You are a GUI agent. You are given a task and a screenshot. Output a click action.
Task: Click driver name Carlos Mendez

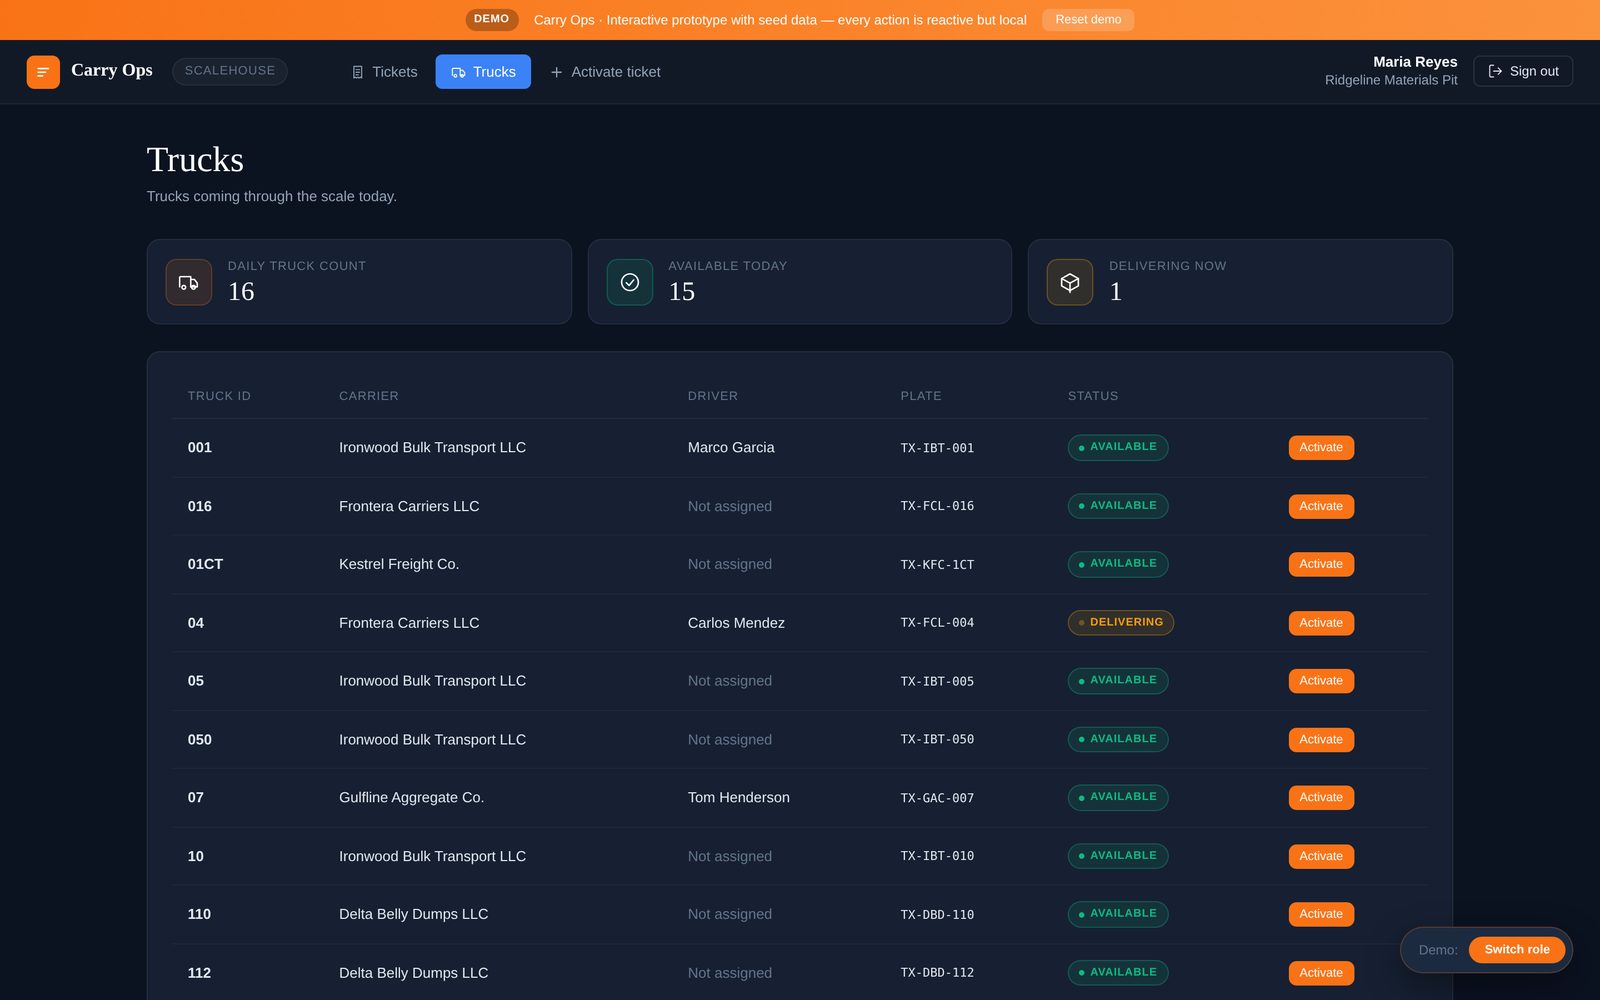click(736, 623)
